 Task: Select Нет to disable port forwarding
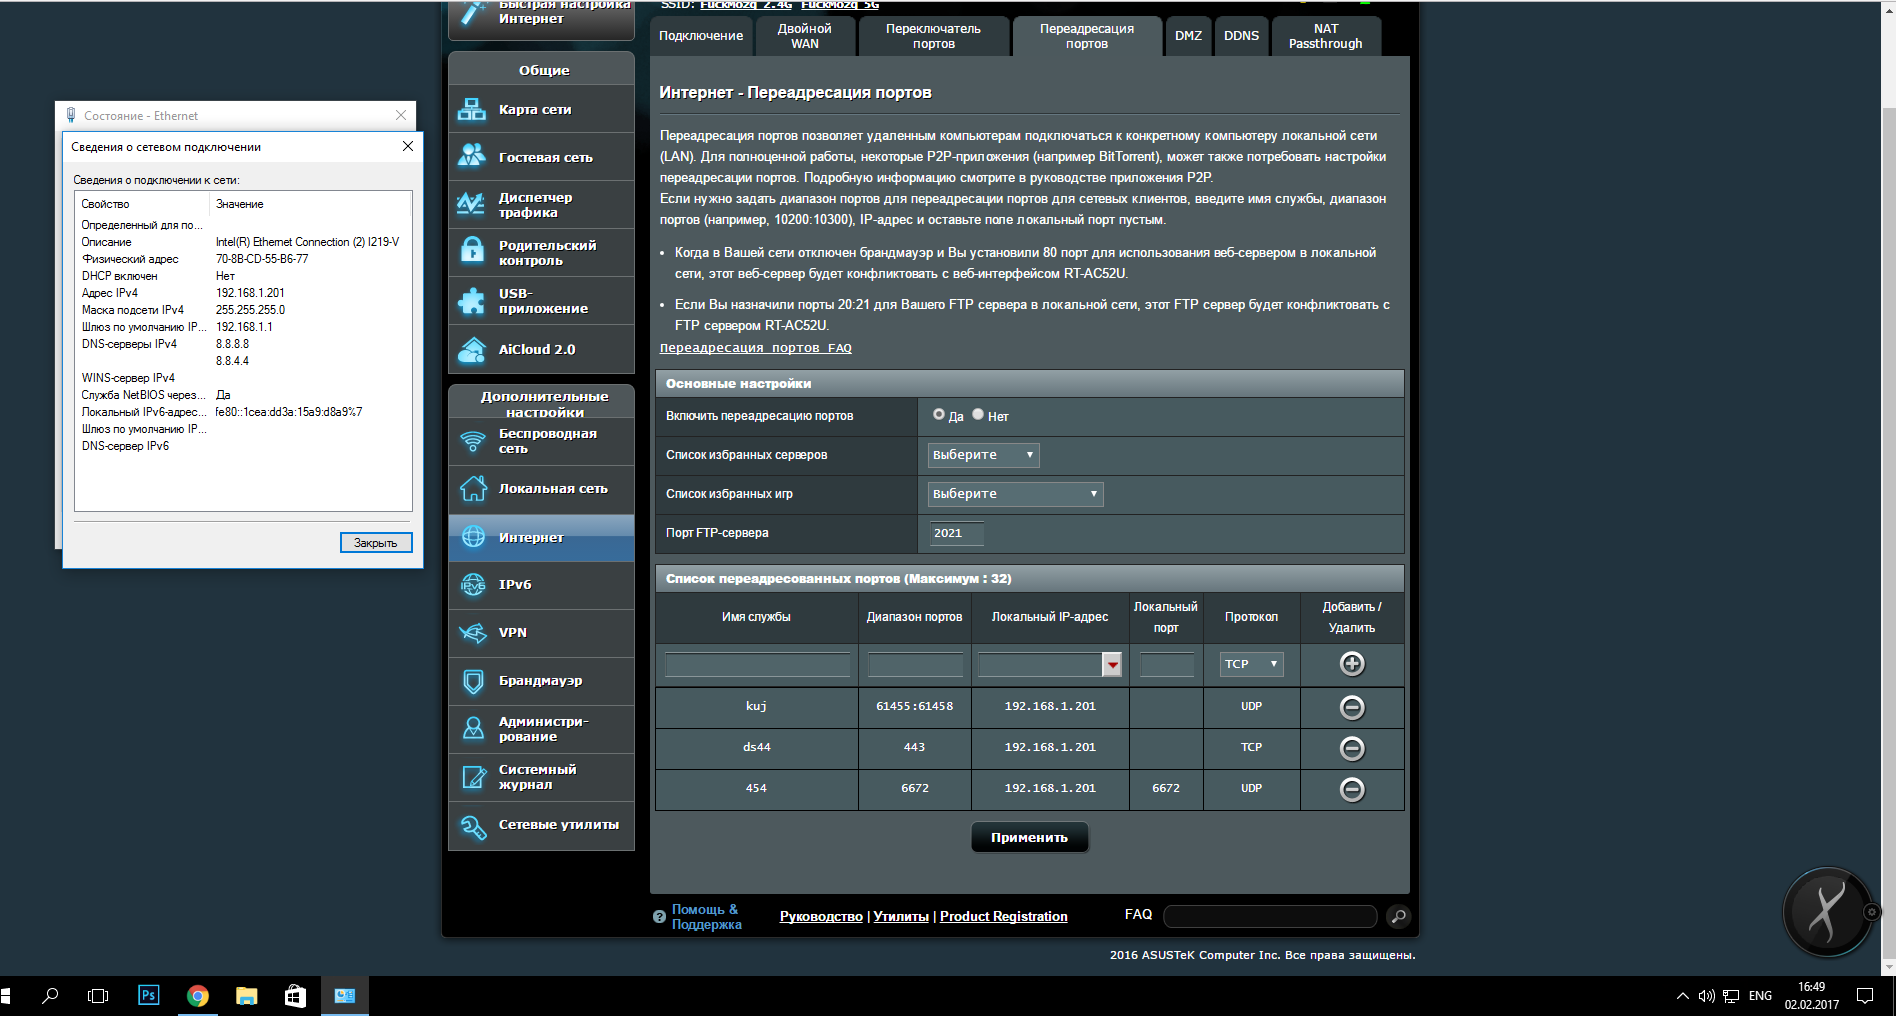coord(978,414)
